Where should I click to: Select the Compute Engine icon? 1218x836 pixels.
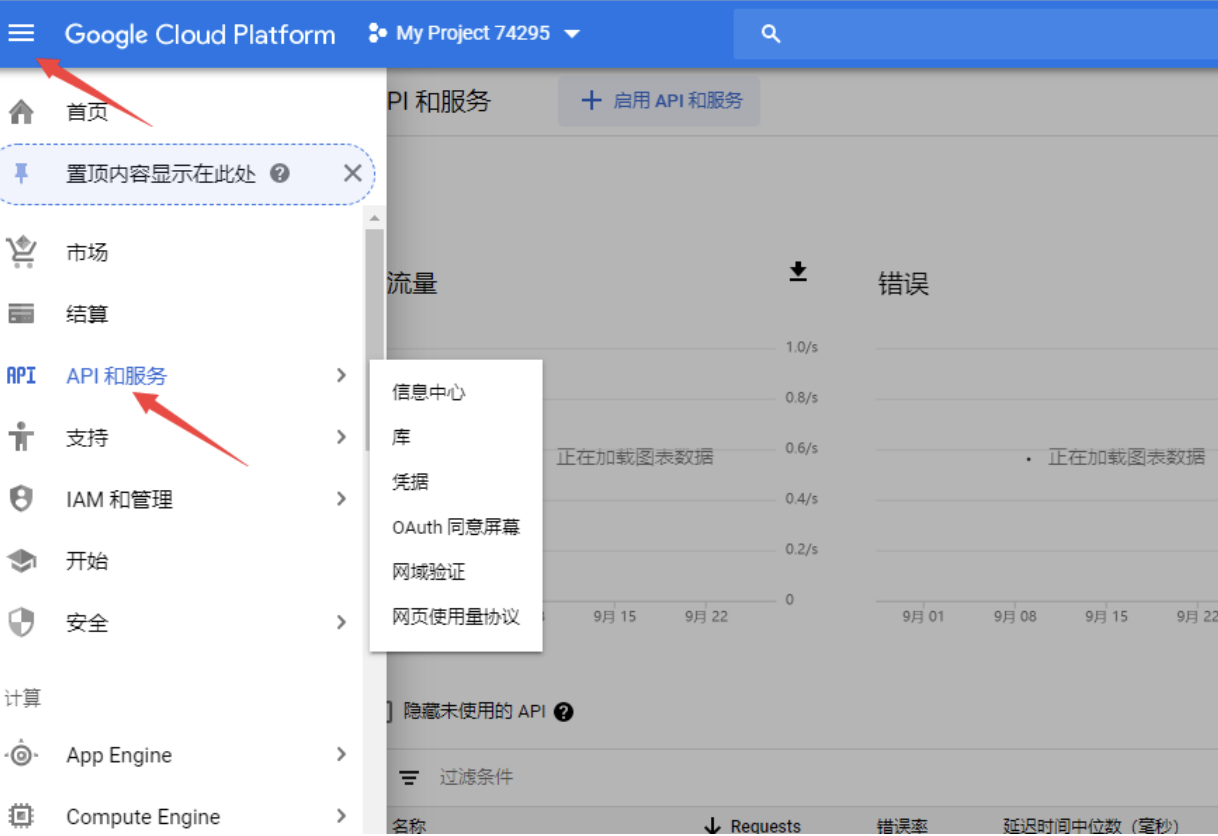[x=22, y=816]
